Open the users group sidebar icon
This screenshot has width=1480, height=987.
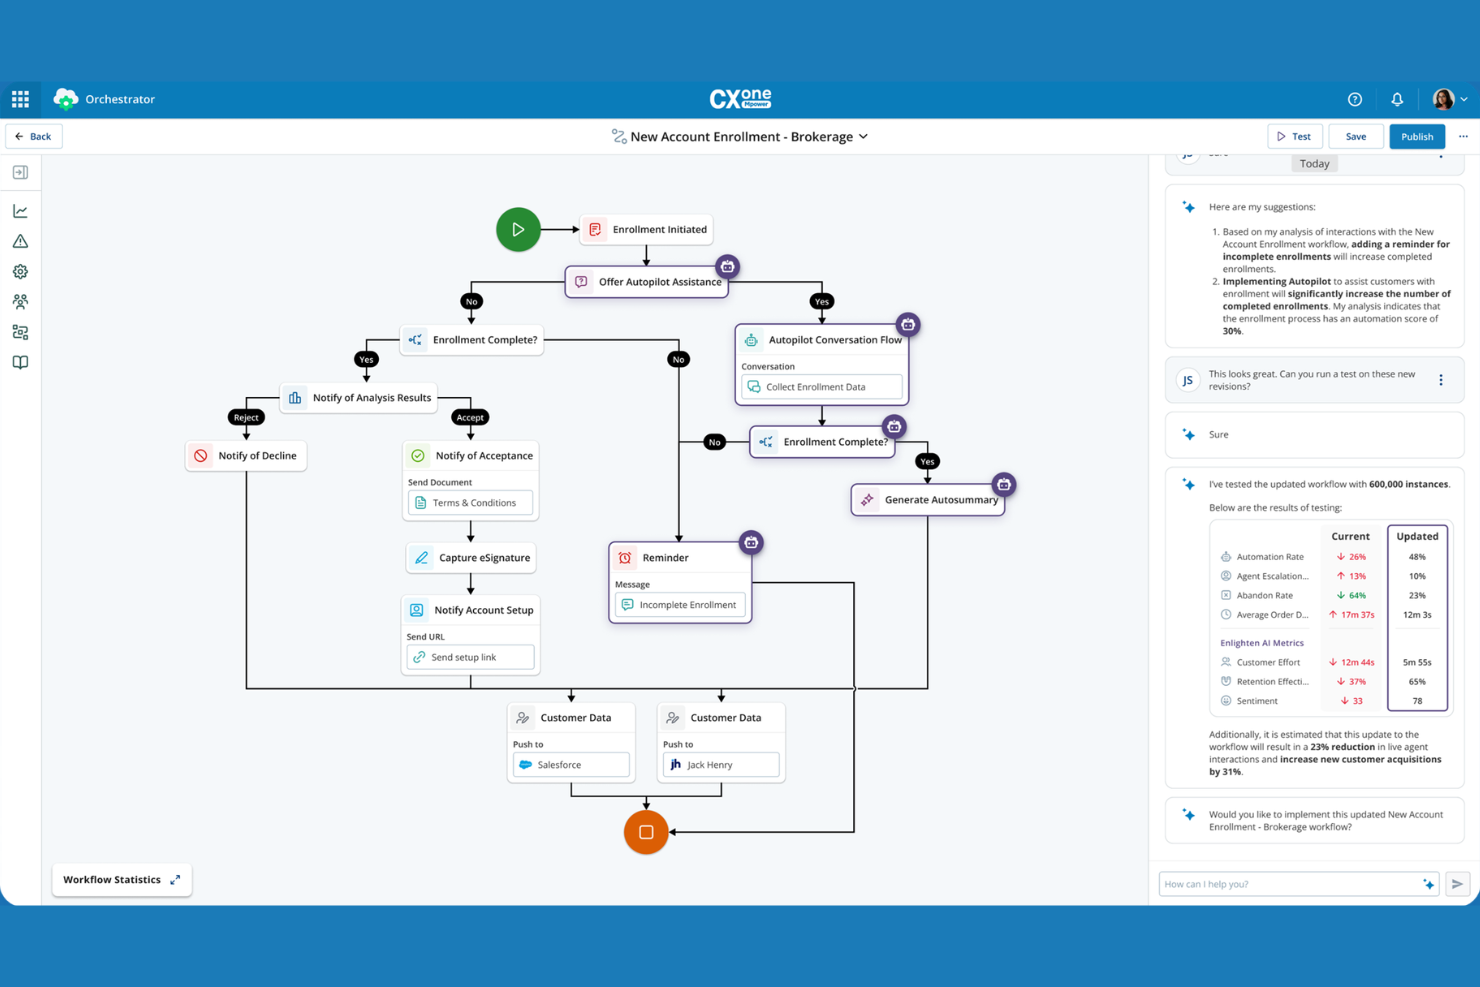point(20,301)
